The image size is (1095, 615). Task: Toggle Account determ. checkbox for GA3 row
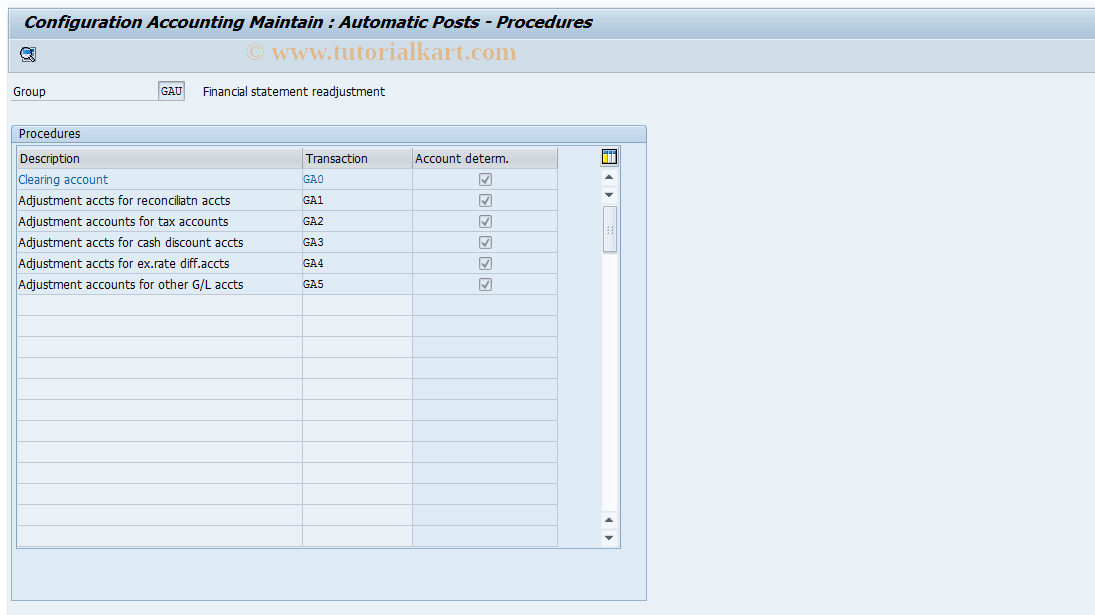tap(485, 242)
